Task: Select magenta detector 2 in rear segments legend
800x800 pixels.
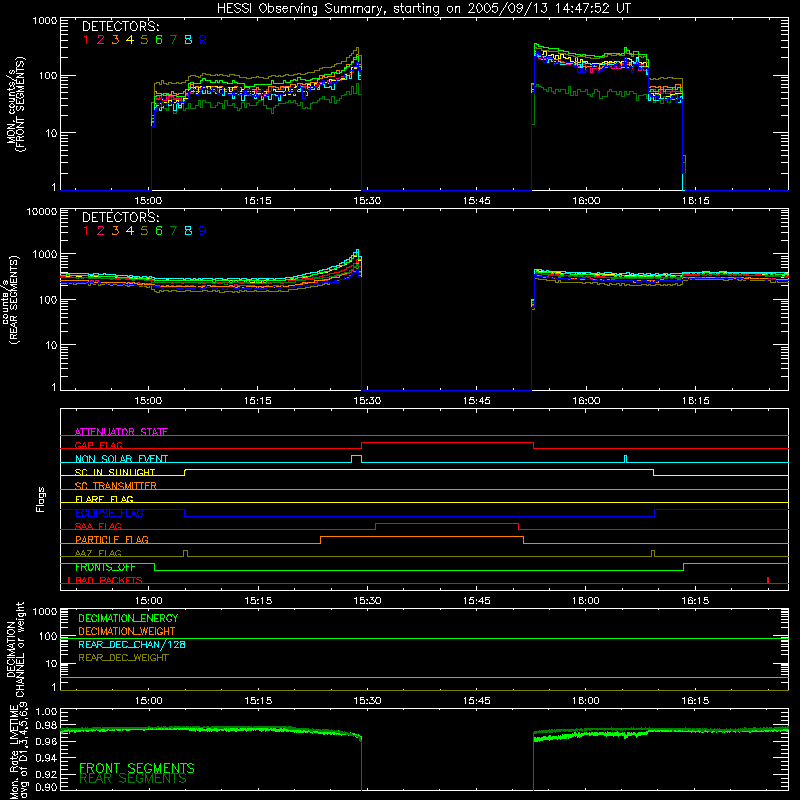Action: tap(101, 231)
